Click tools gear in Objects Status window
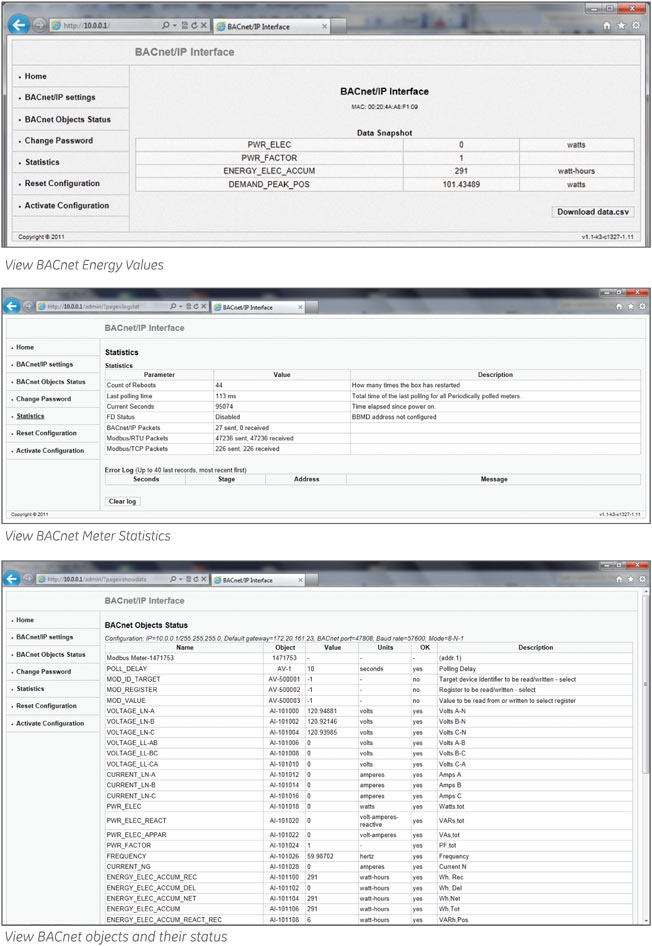This screenshot has width=652, height=946. pyautogui.click(x=642, y=579)
